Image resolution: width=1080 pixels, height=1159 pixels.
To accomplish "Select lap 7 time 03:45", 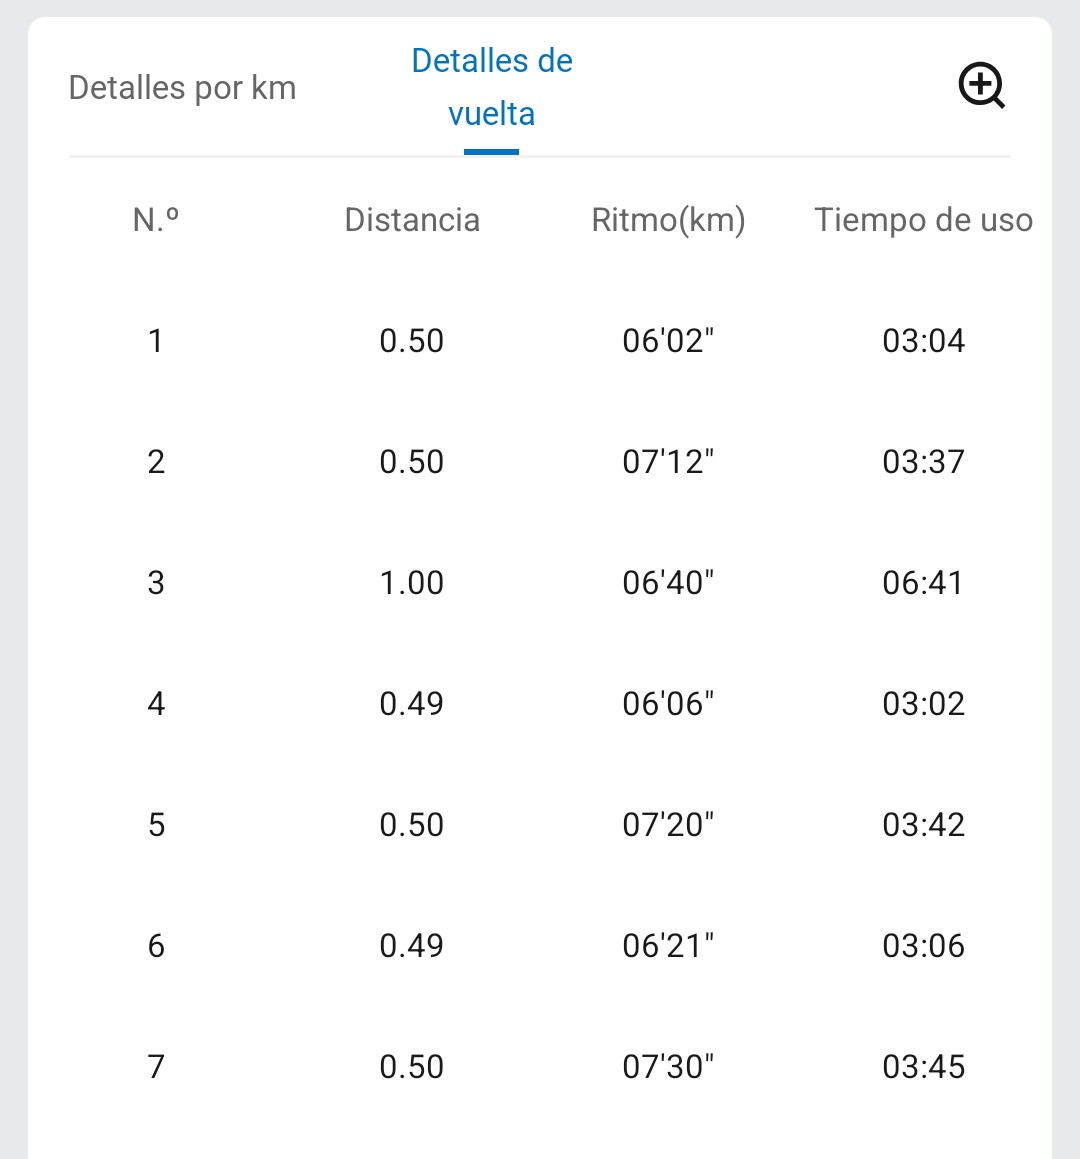I will [923, 1067].
